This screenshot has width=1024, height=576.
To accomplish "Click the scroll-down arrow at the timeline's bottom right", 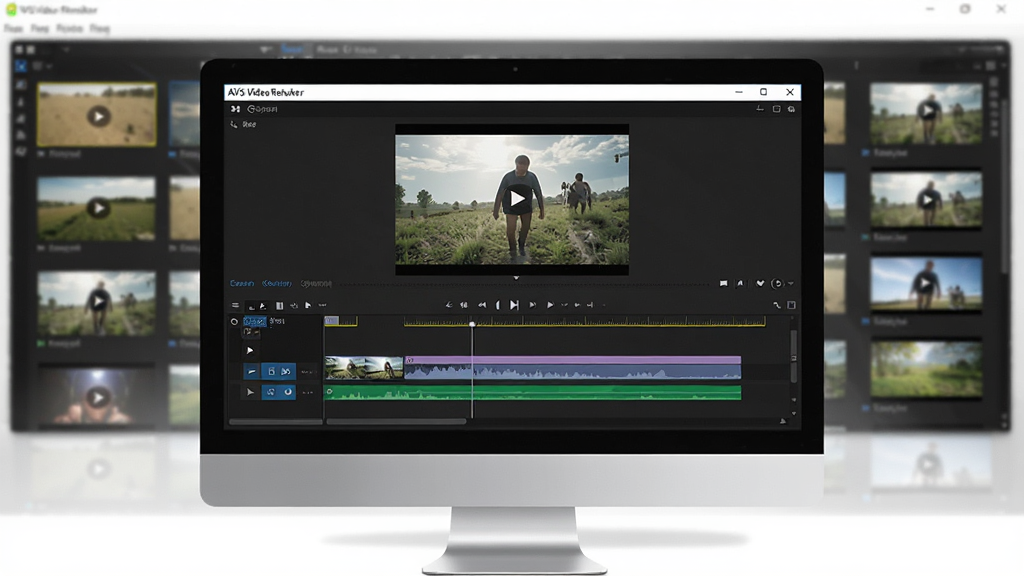I will (x=793, y=413).
